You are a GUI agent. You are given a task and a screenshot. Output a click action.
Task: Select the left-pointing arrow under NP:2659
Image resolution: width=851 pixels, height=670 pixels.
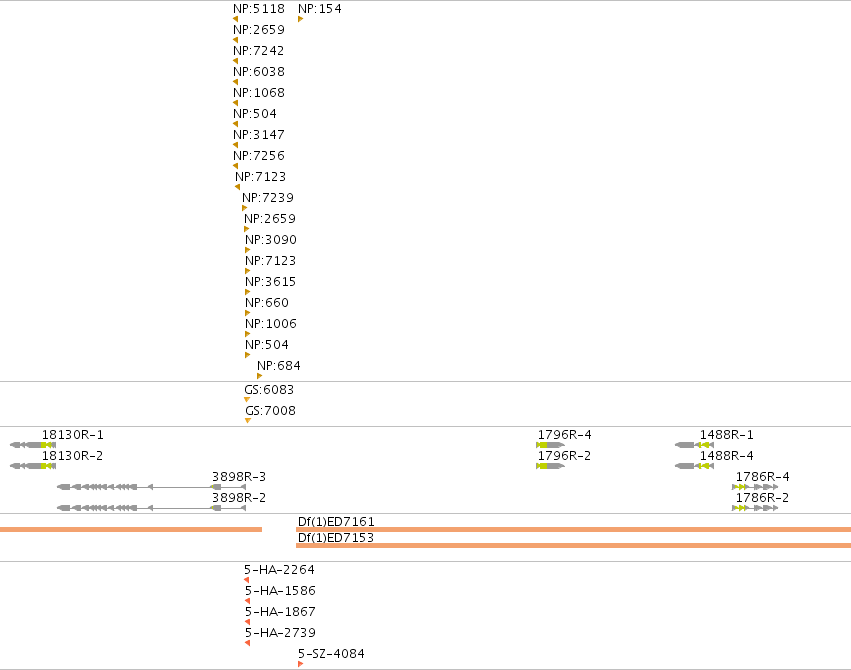(x=236, y=40)
